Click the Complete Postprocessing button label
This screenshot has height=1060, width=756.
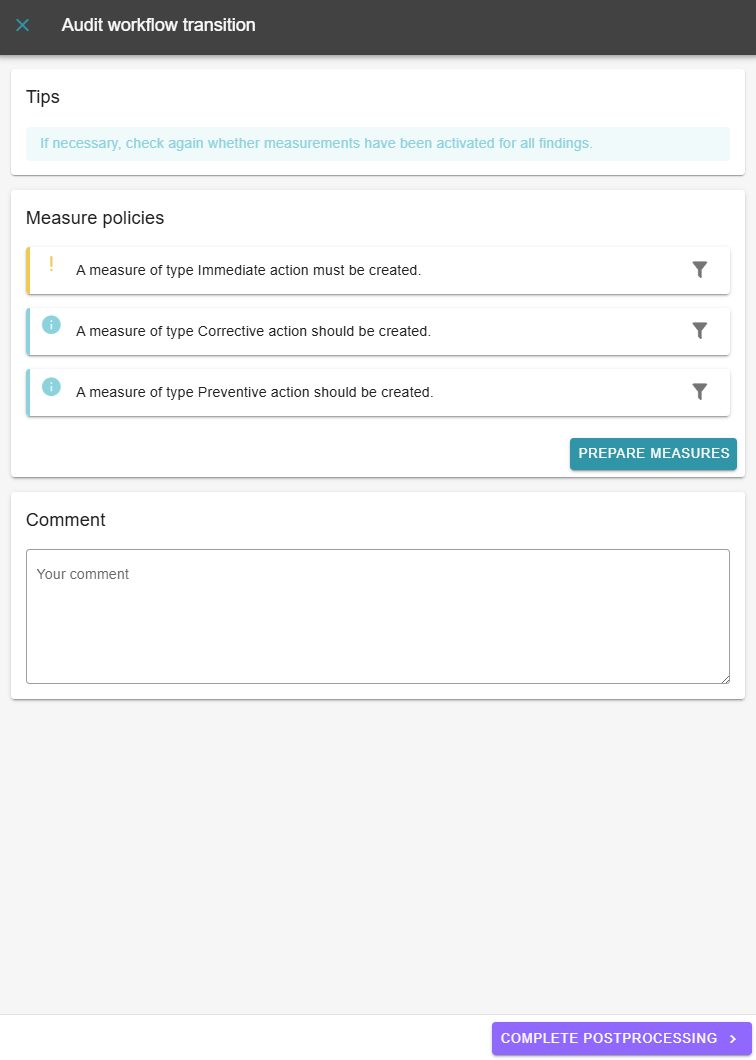pos(608,1038)
